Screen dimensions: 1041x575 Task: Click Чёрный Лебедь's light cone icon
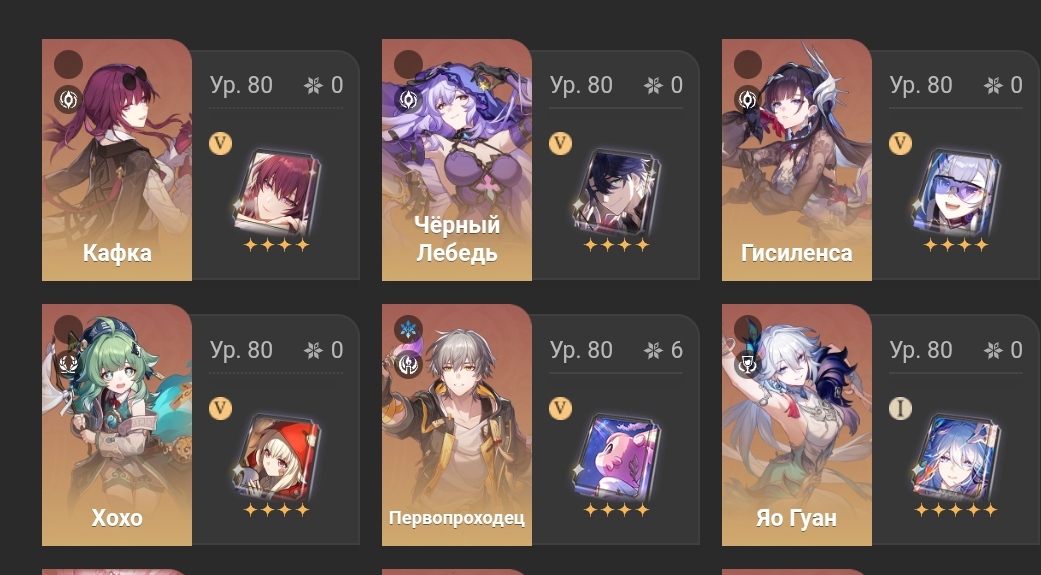point(617,193)
